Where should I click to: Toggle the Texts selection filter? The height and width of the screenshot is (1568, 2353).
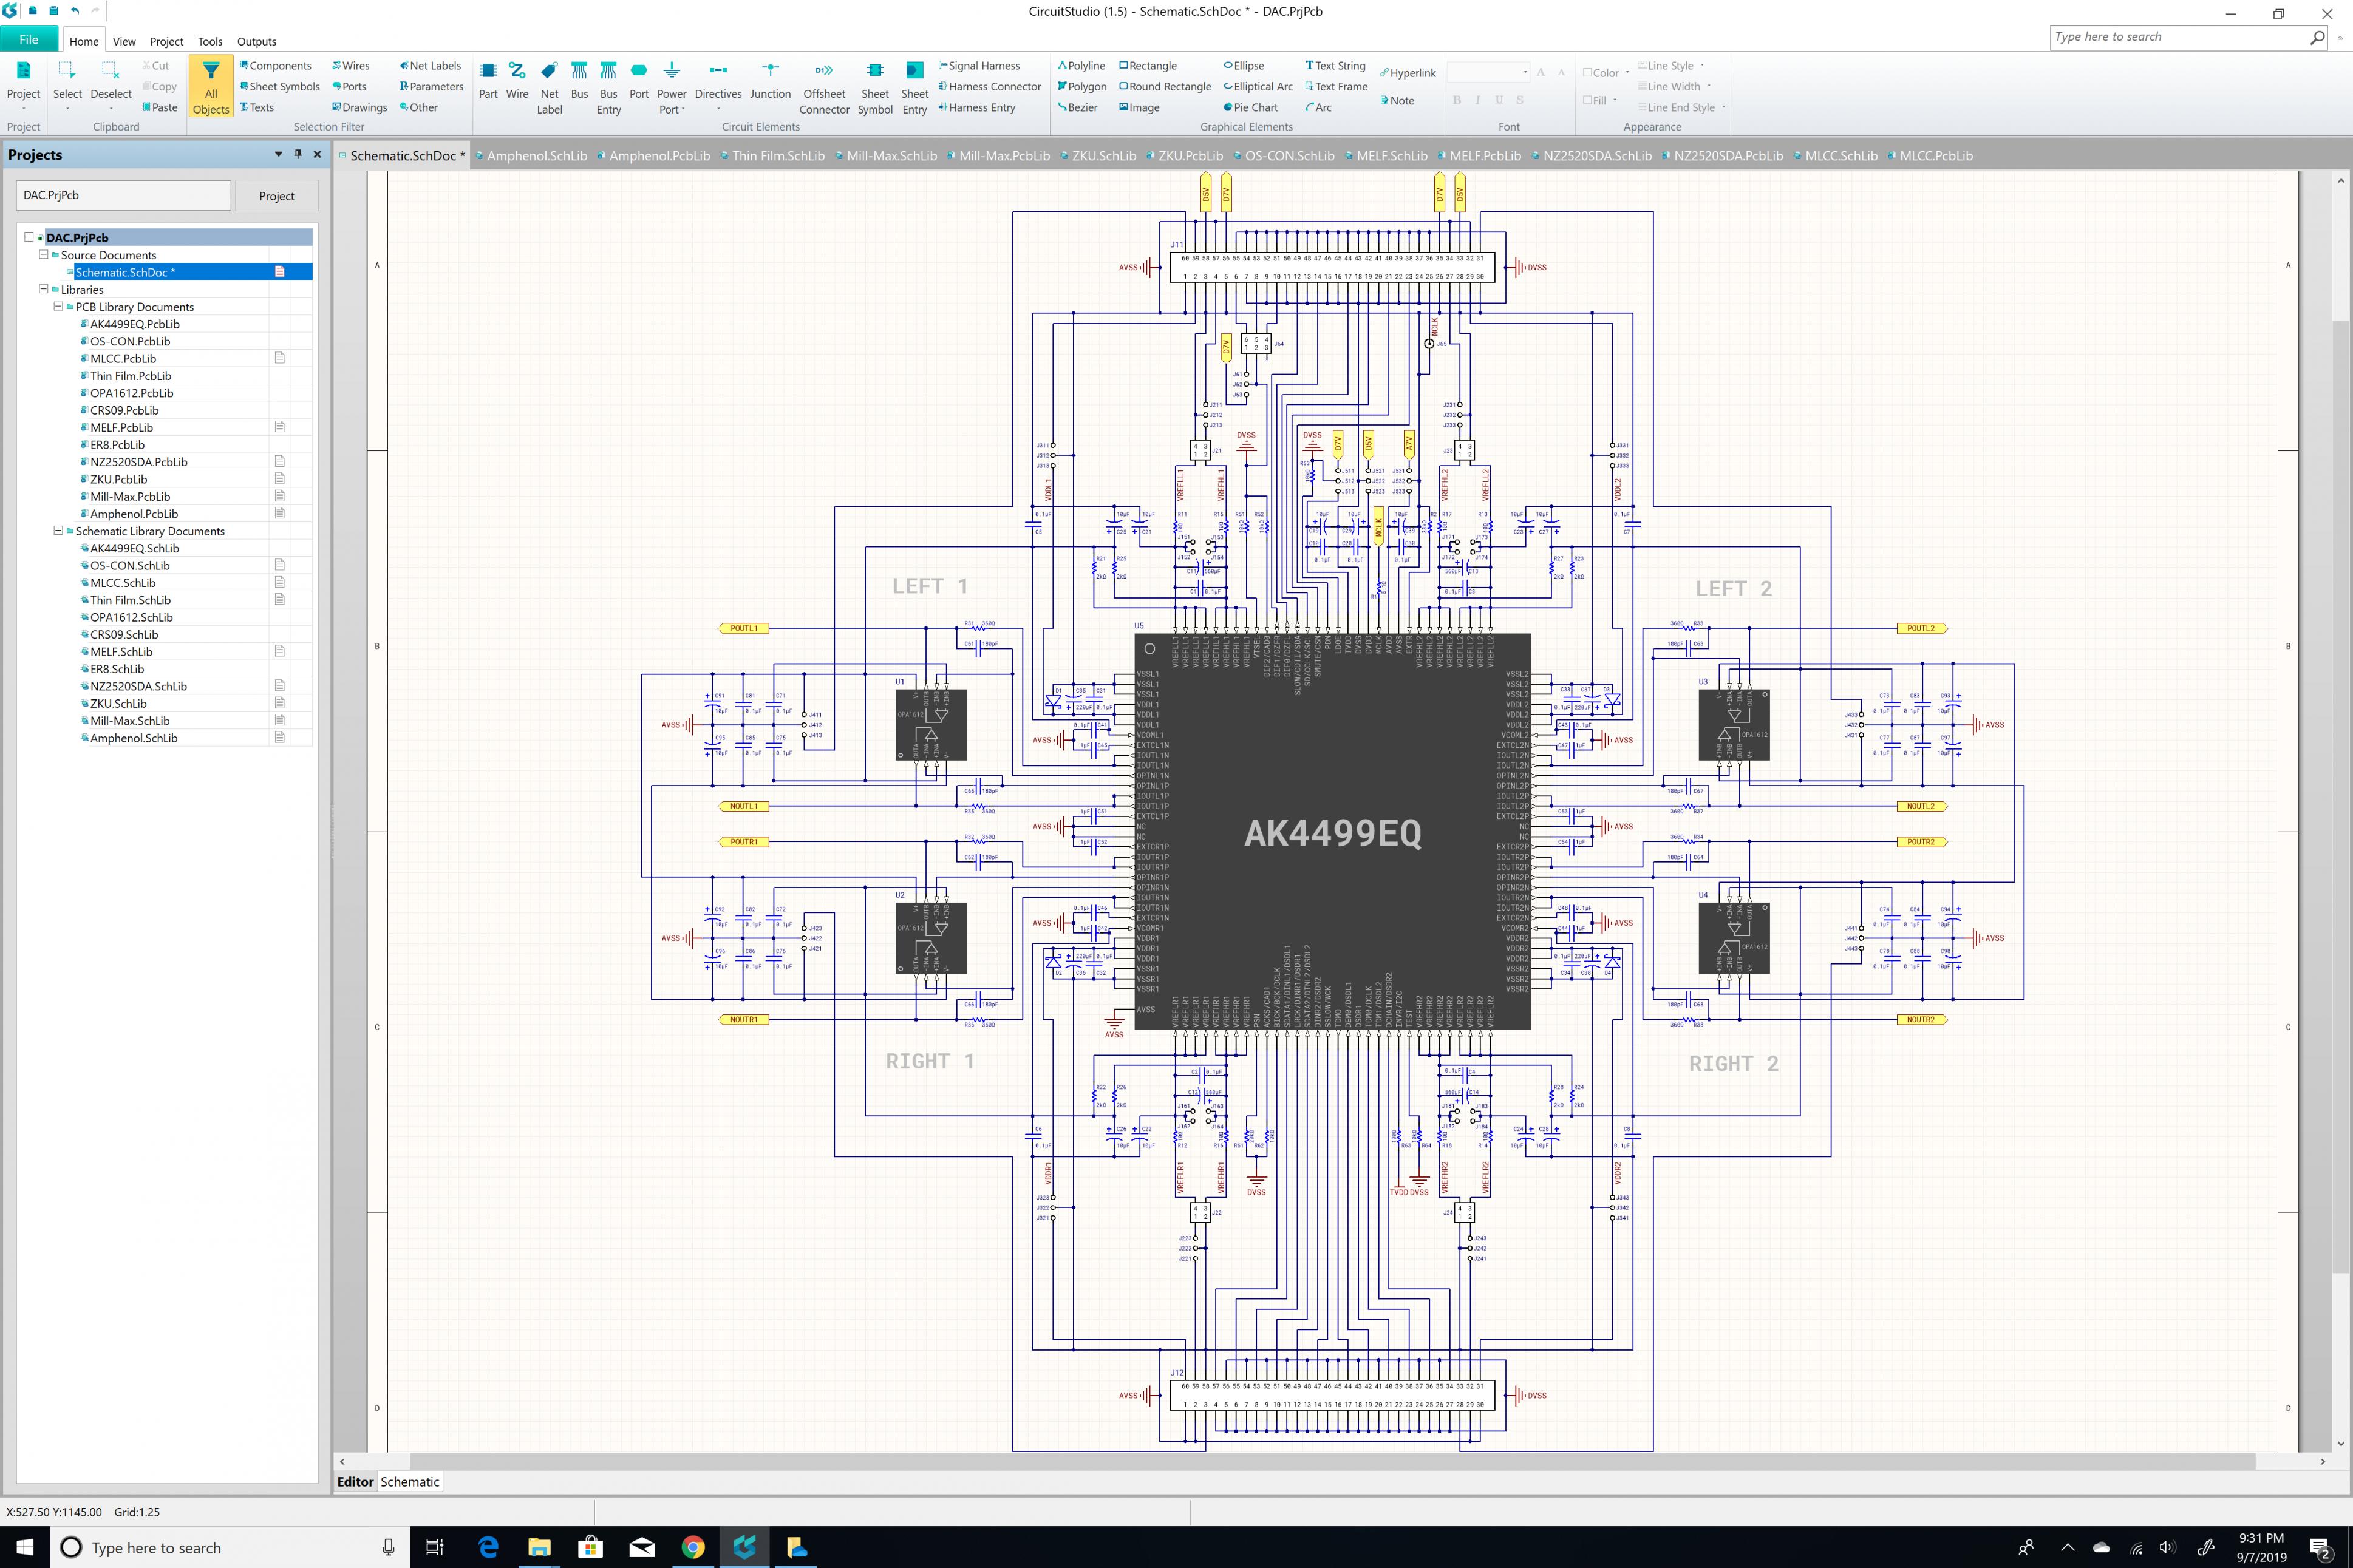click(x=257, y=108)
